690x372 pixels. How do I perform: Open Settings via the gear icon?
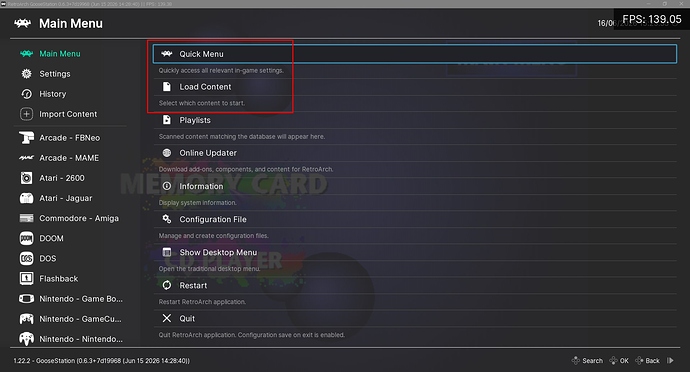[26, 74]
